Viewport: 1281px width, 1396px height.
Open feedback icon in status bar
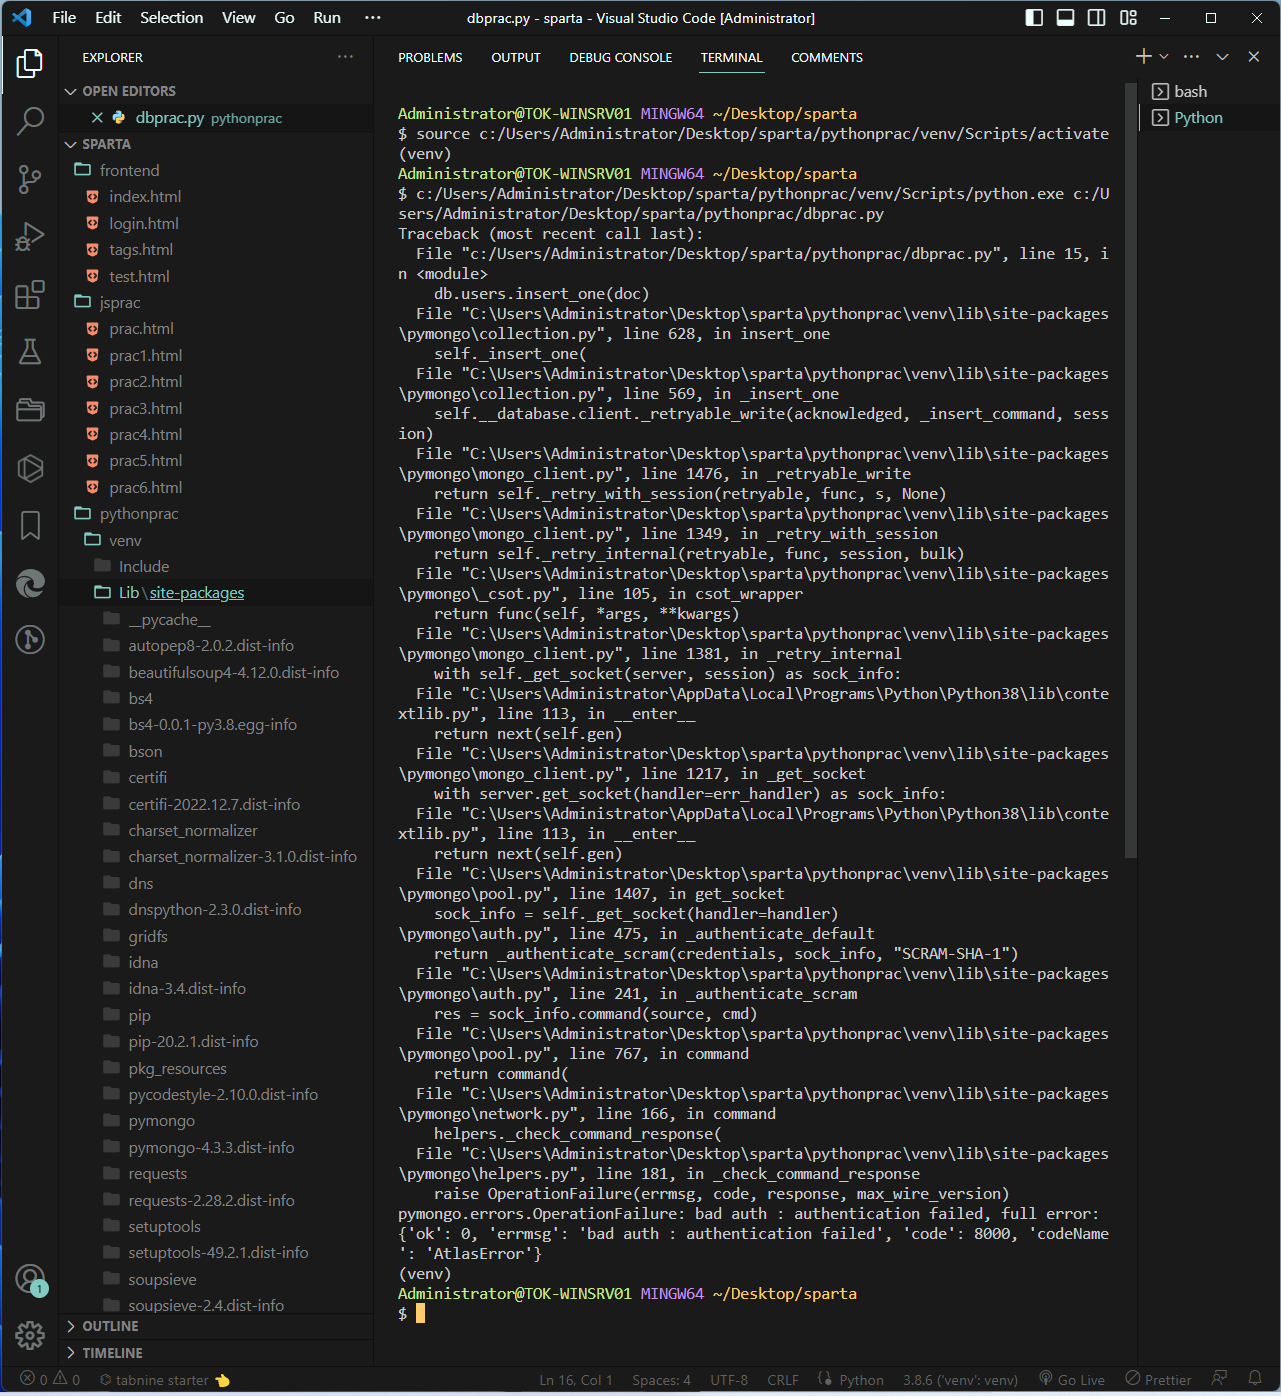coord(1219,1379)
